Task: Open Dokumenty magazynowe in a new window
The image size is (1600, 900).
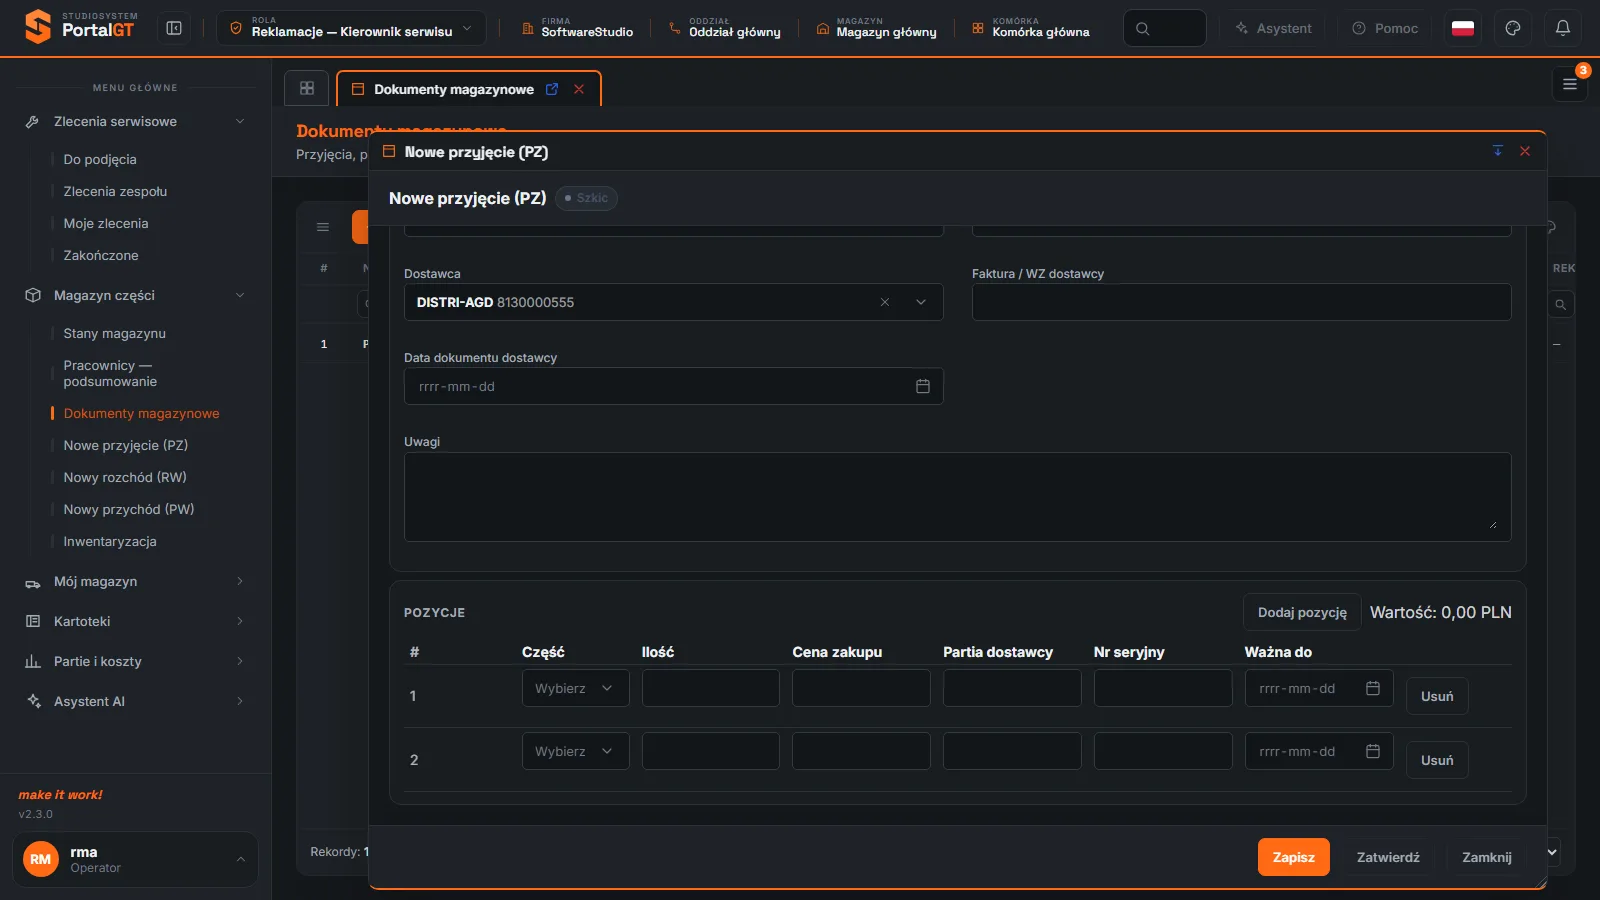Action: pos(552,89)
